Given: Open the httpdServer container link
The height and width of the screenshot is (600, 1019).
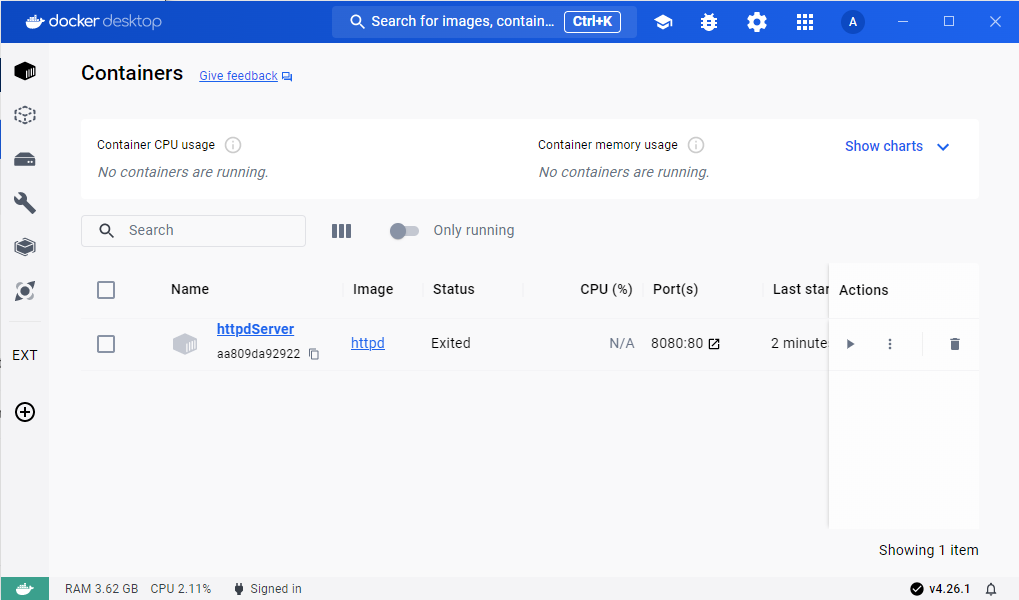Looking at the screenshot, I should 255,329.
